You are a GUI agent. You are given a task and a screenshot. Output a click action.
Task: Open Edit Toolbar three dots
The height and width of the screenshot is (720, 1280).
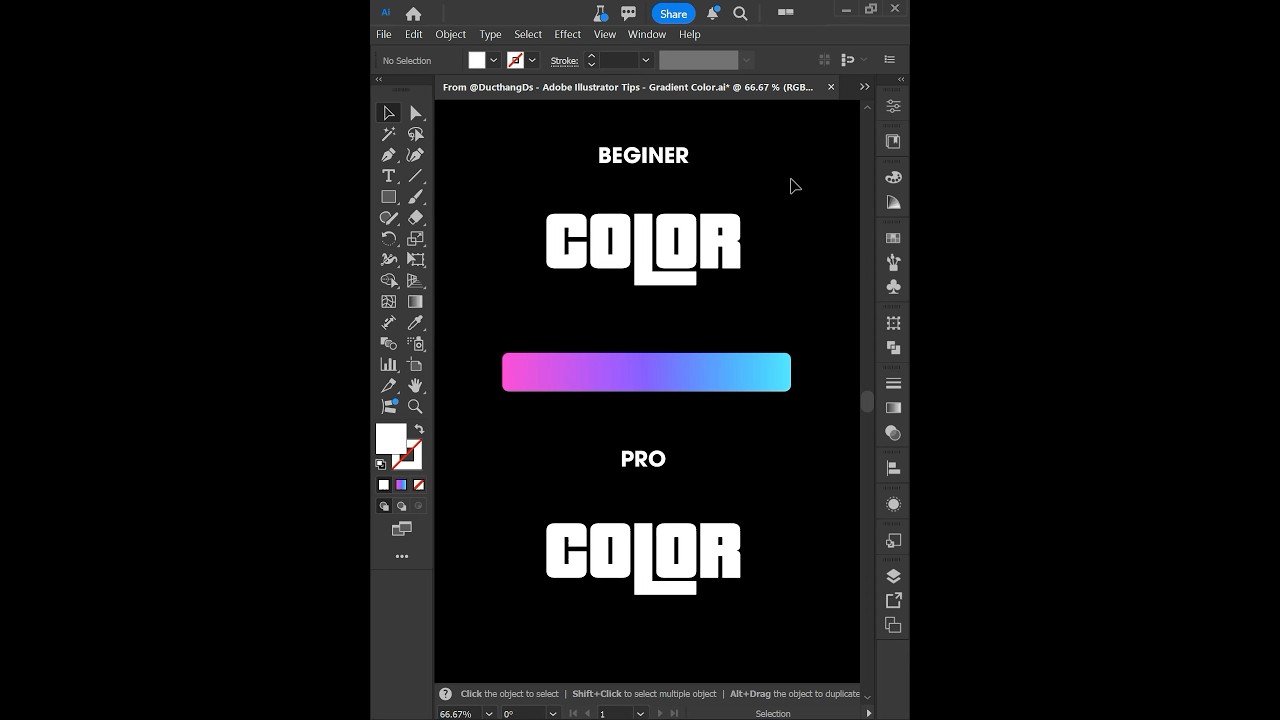[x=402, y=556]
